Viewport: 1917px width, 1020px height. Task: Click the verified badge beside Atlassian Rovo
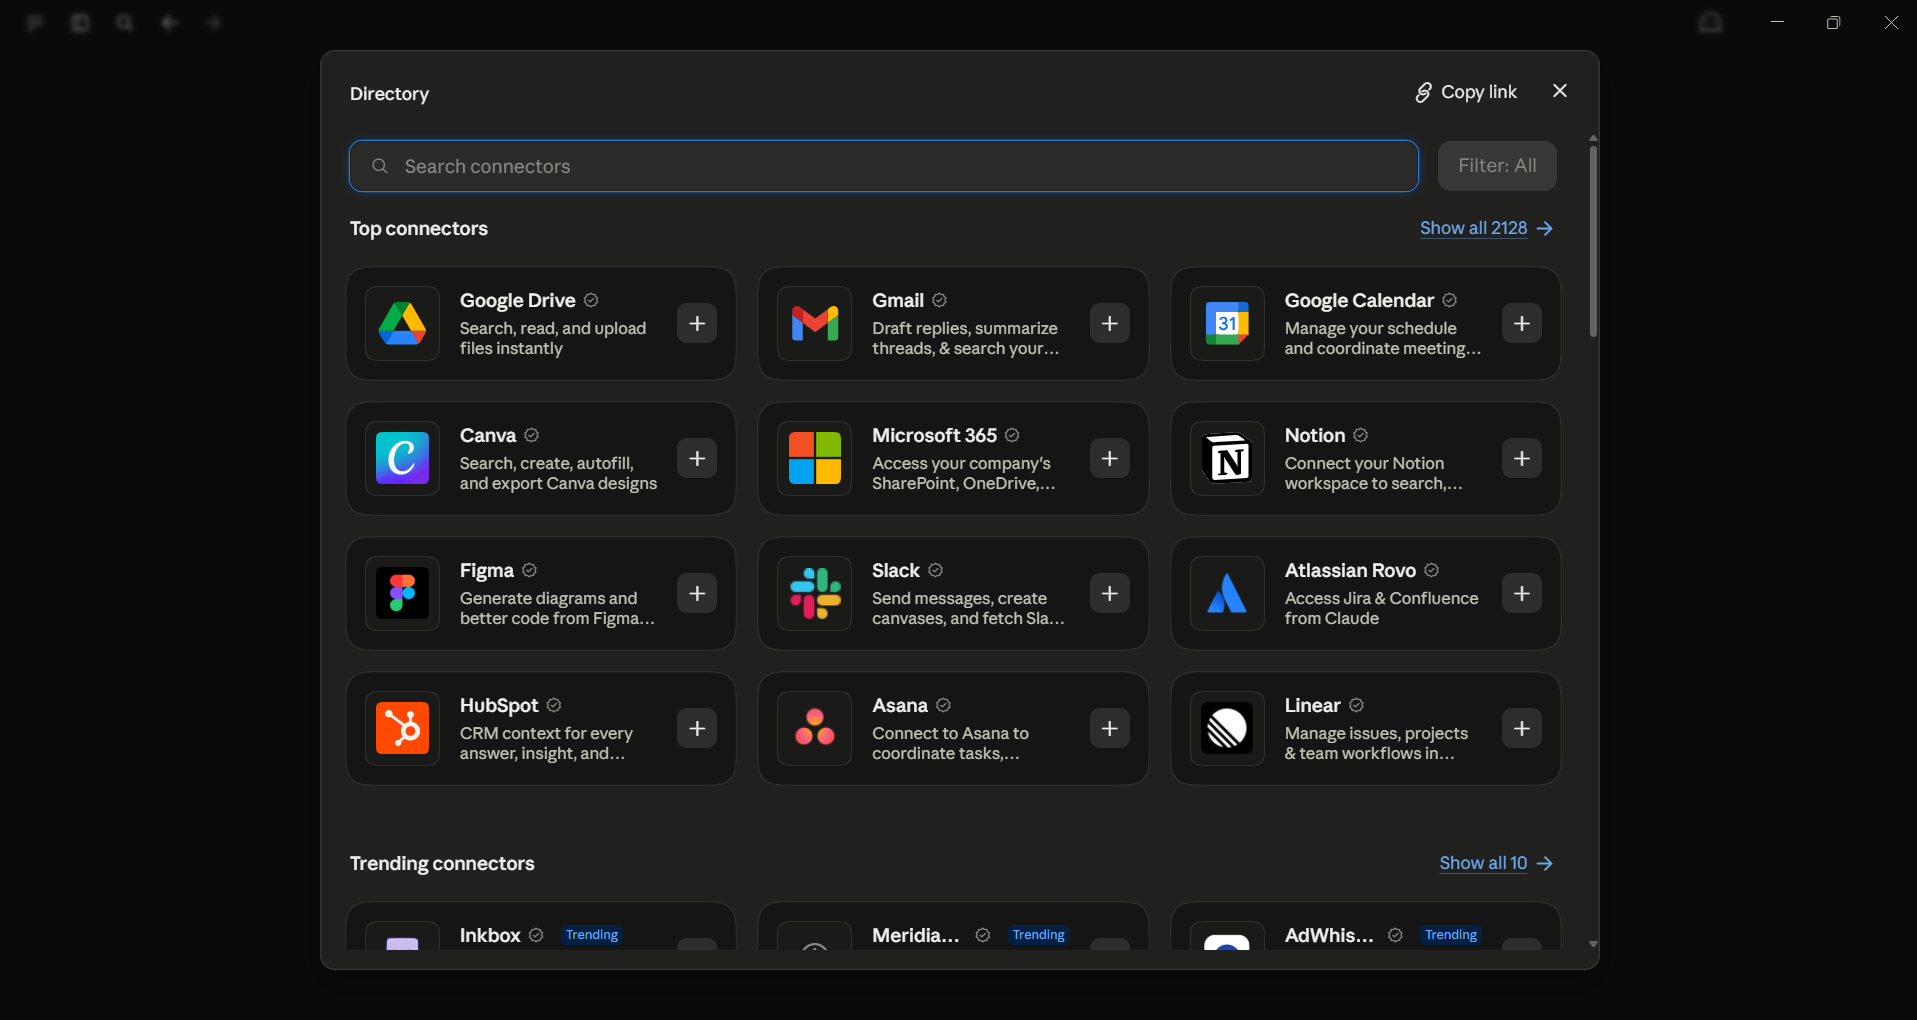[1432, 570]
